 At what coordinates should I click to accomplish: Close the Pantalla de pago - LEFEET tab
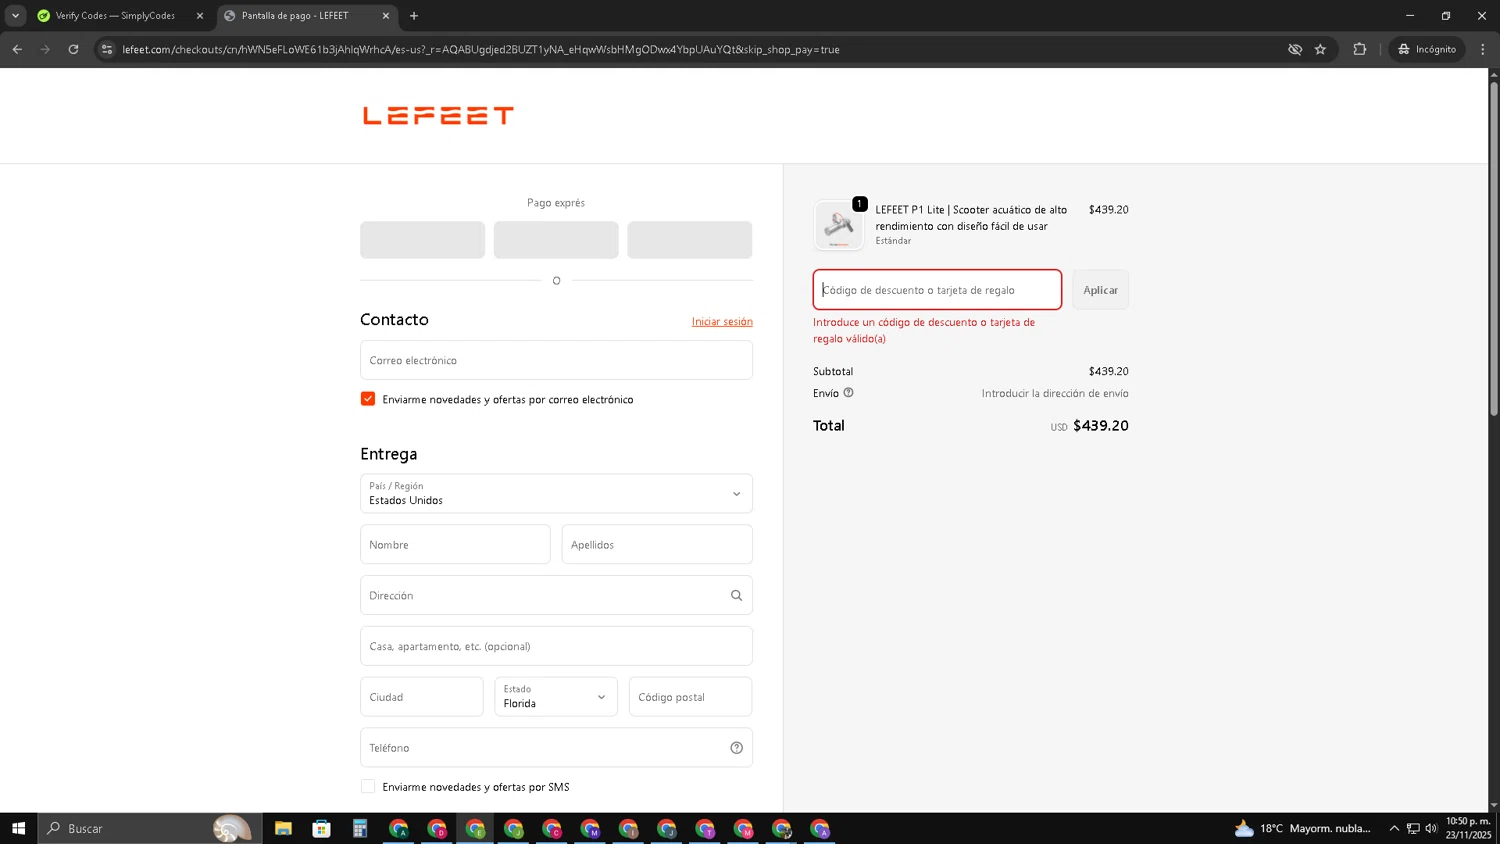click(x=386, y=16)
